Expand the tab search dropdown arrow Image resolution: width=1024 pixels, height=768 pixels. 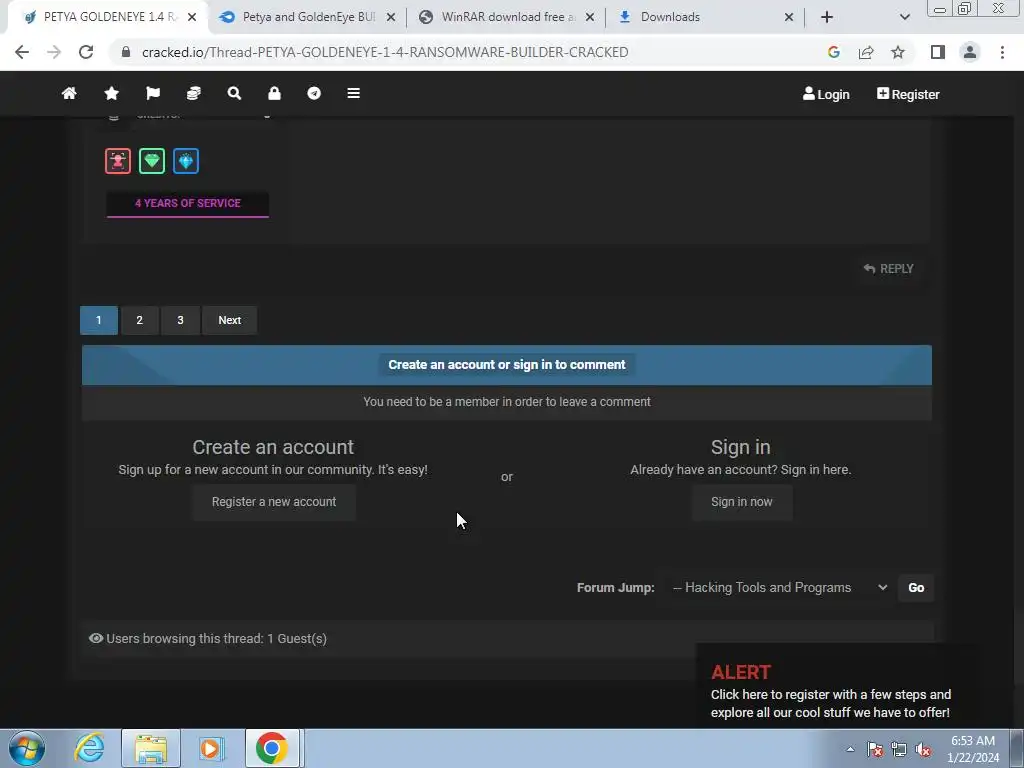904,17
